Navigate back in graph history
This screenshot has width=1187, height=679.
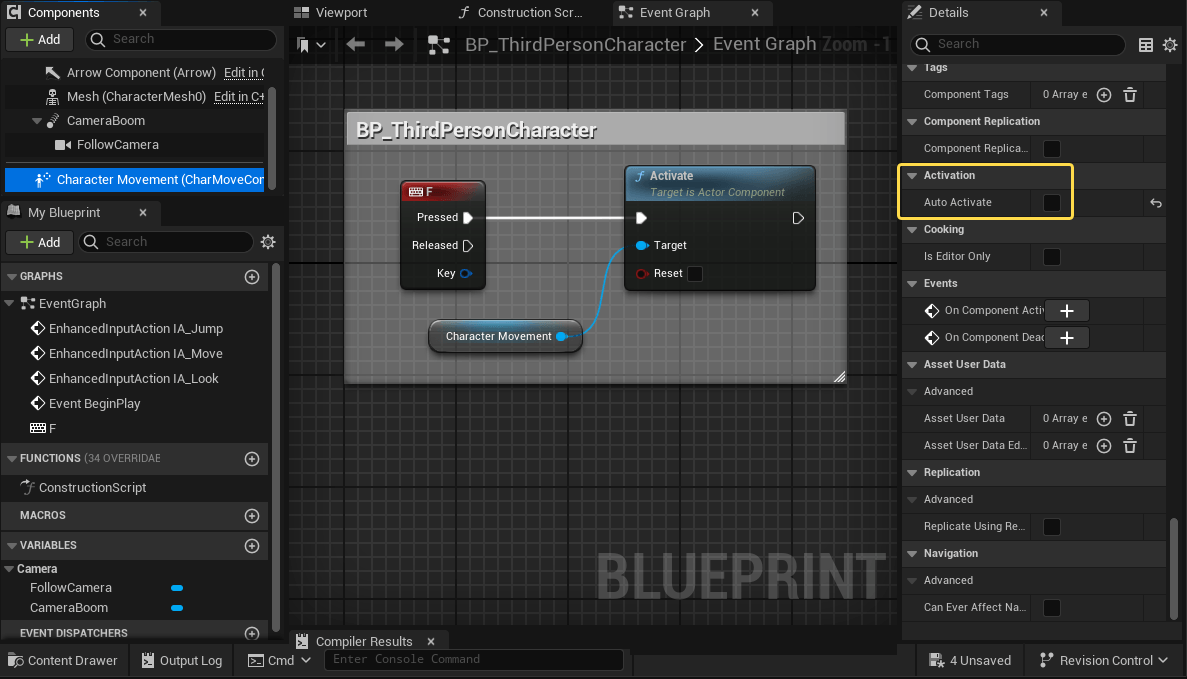coord(355,45)
